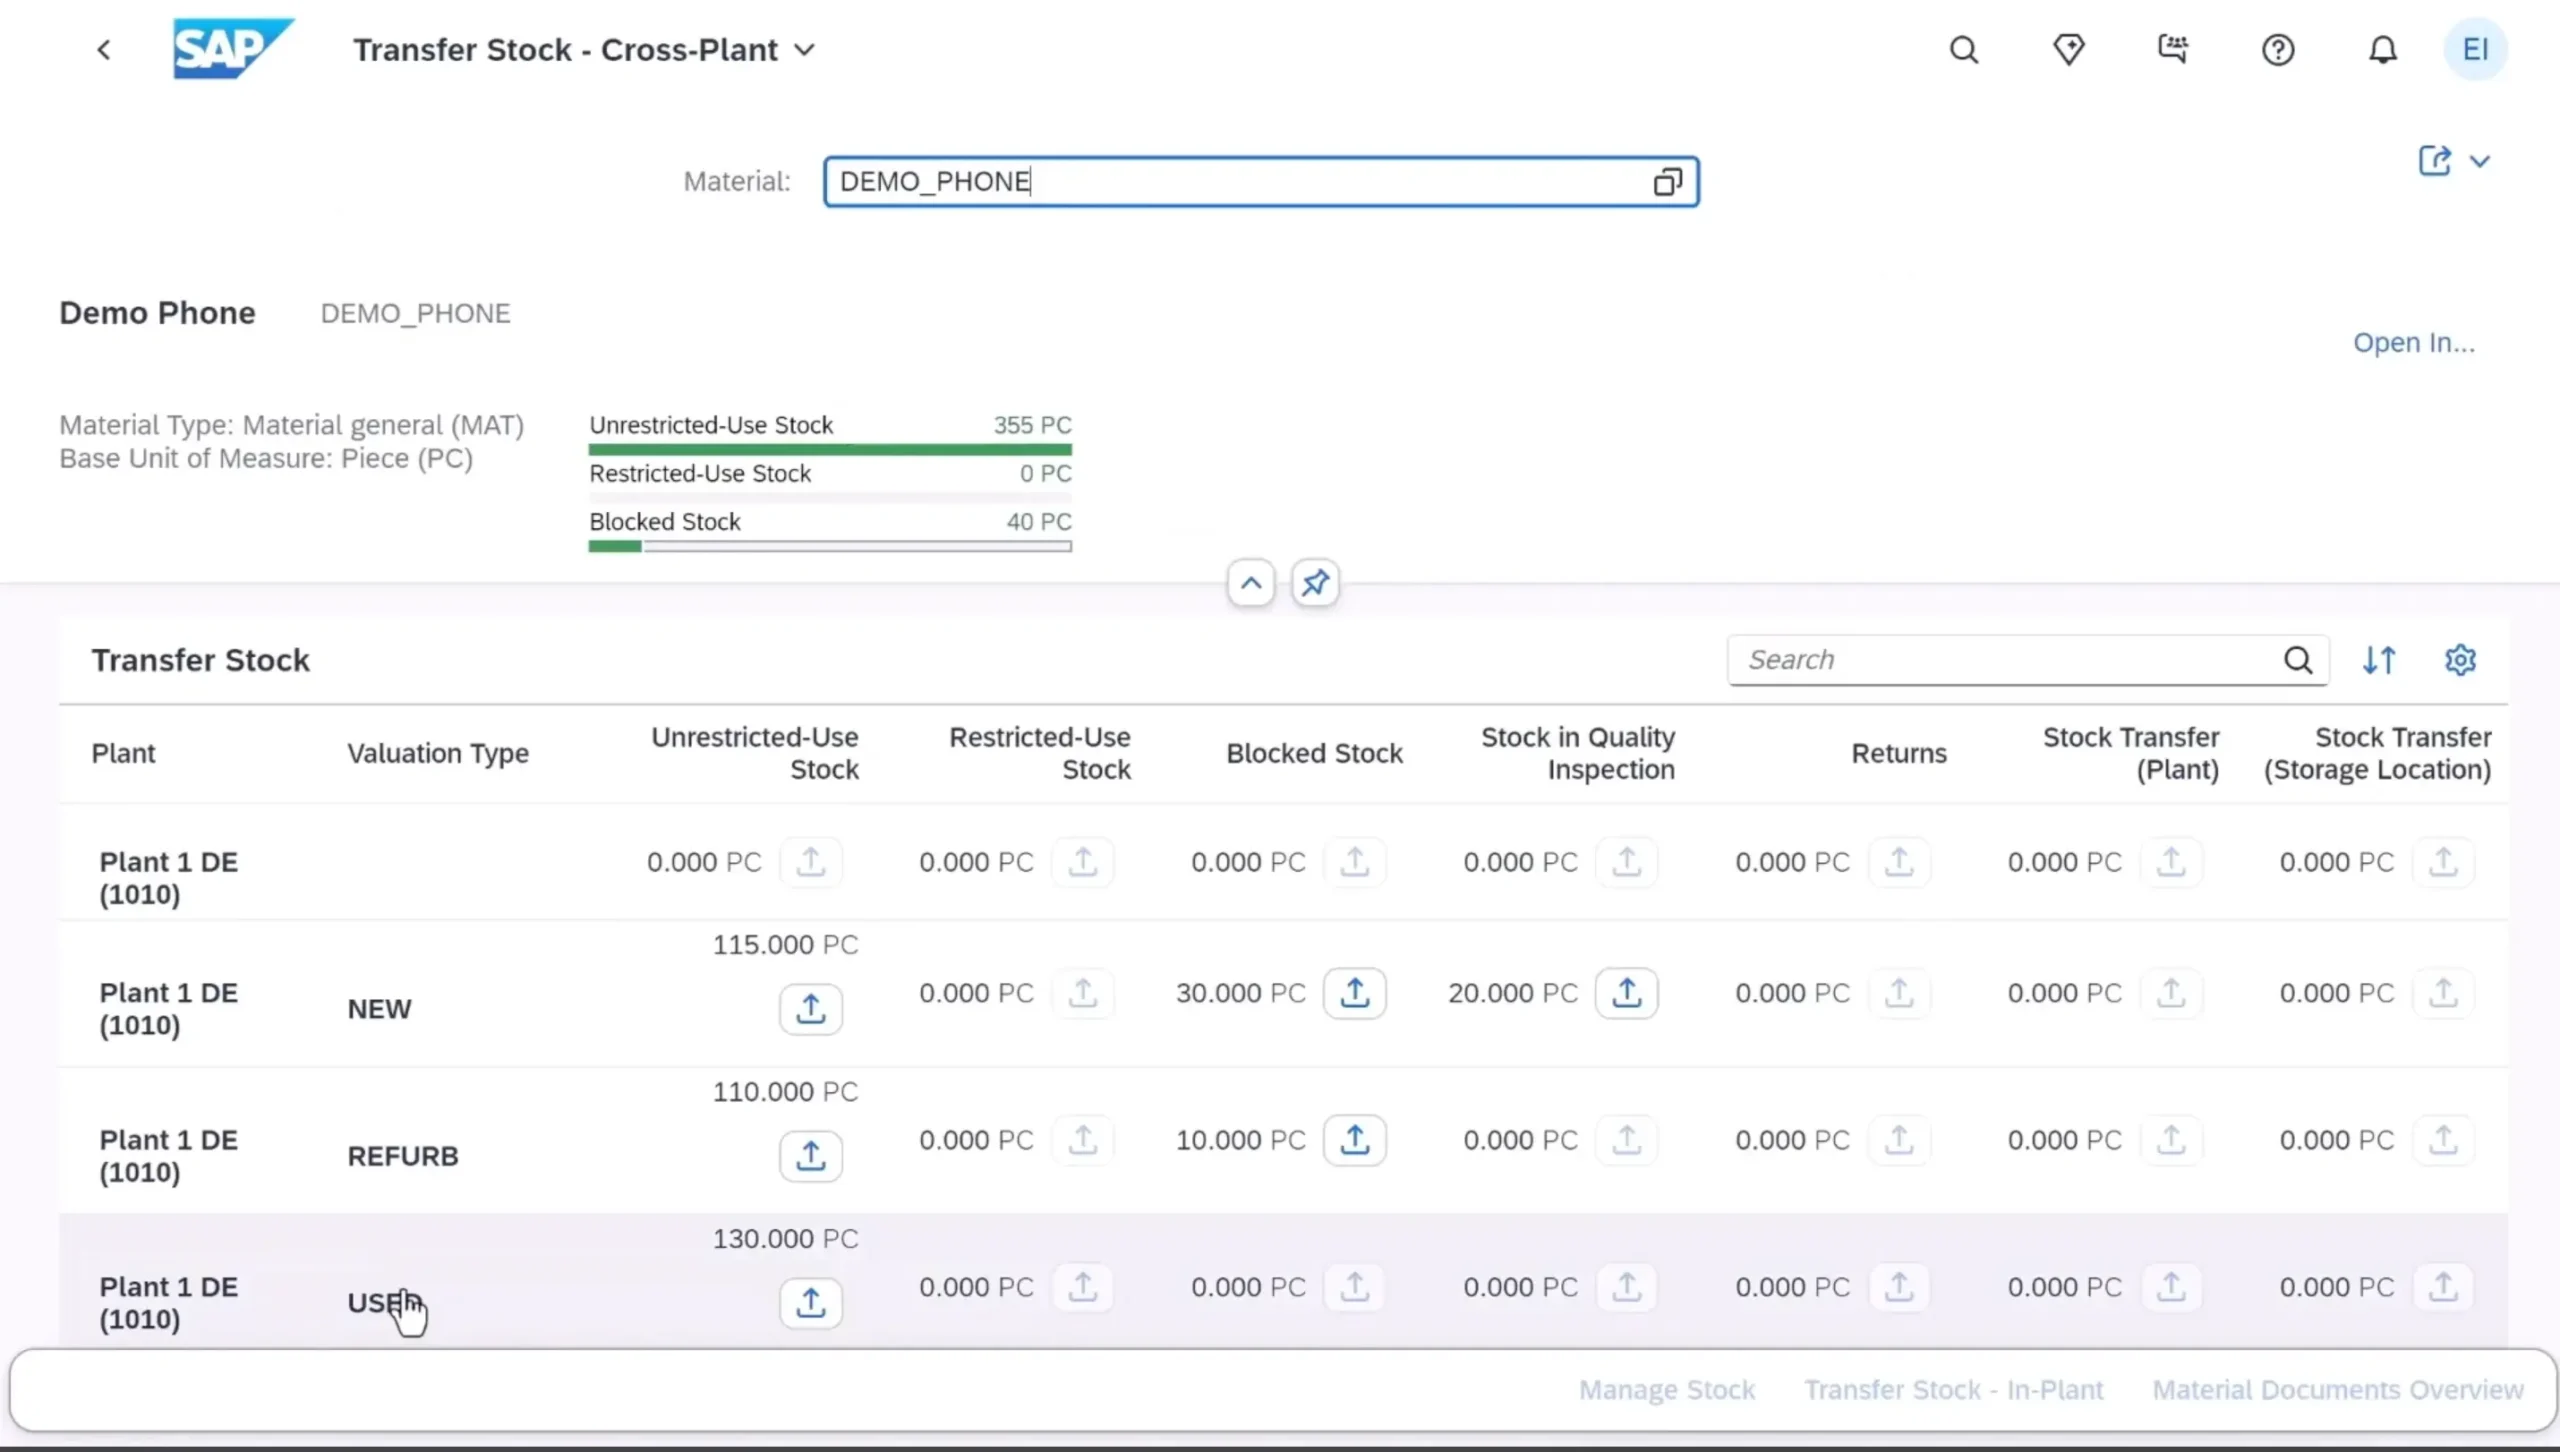Transfer unrestricted stock 110.000 PC for REFURB

coord(810,1156)
